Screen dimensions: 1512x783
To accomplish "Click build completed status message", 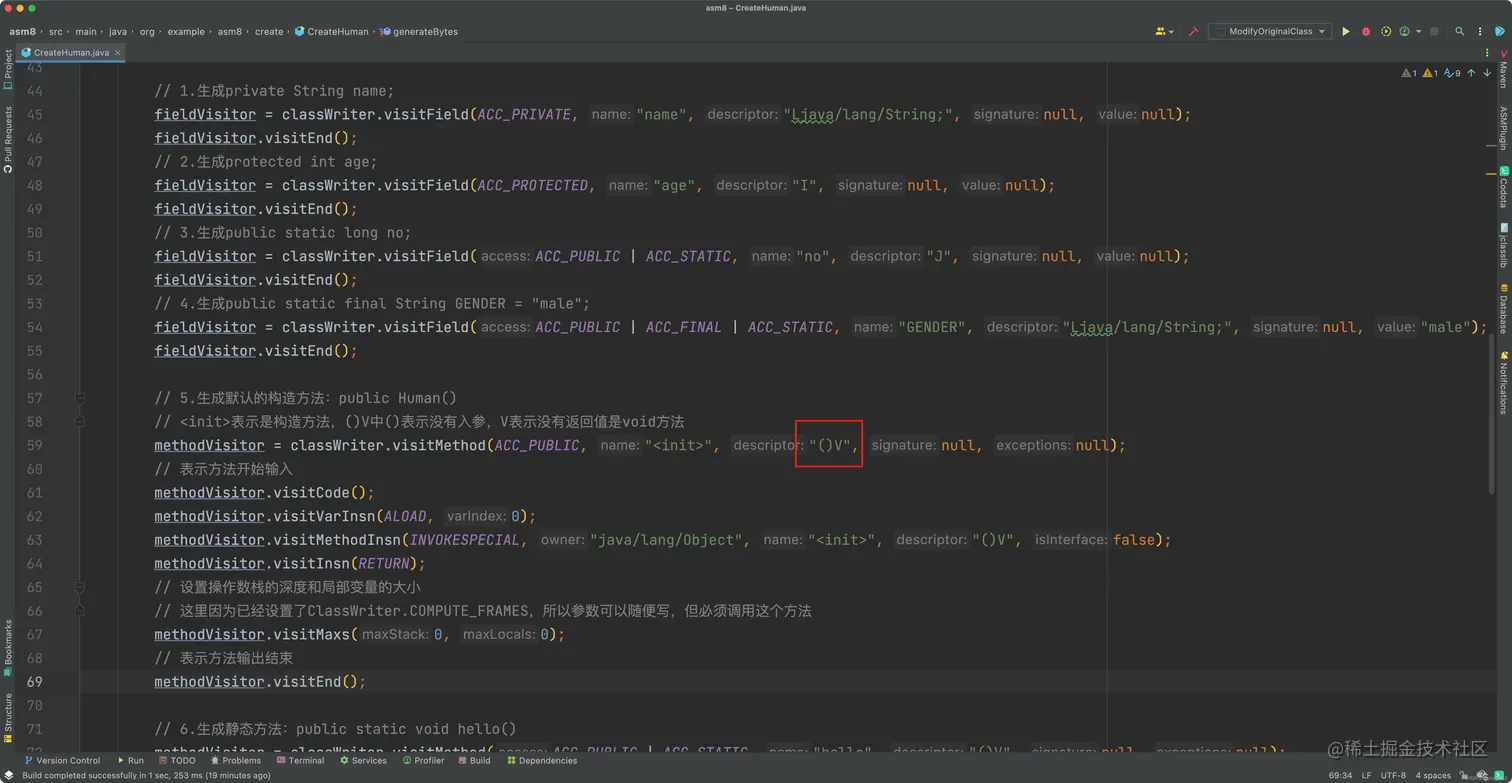I will tap(146, 775).
